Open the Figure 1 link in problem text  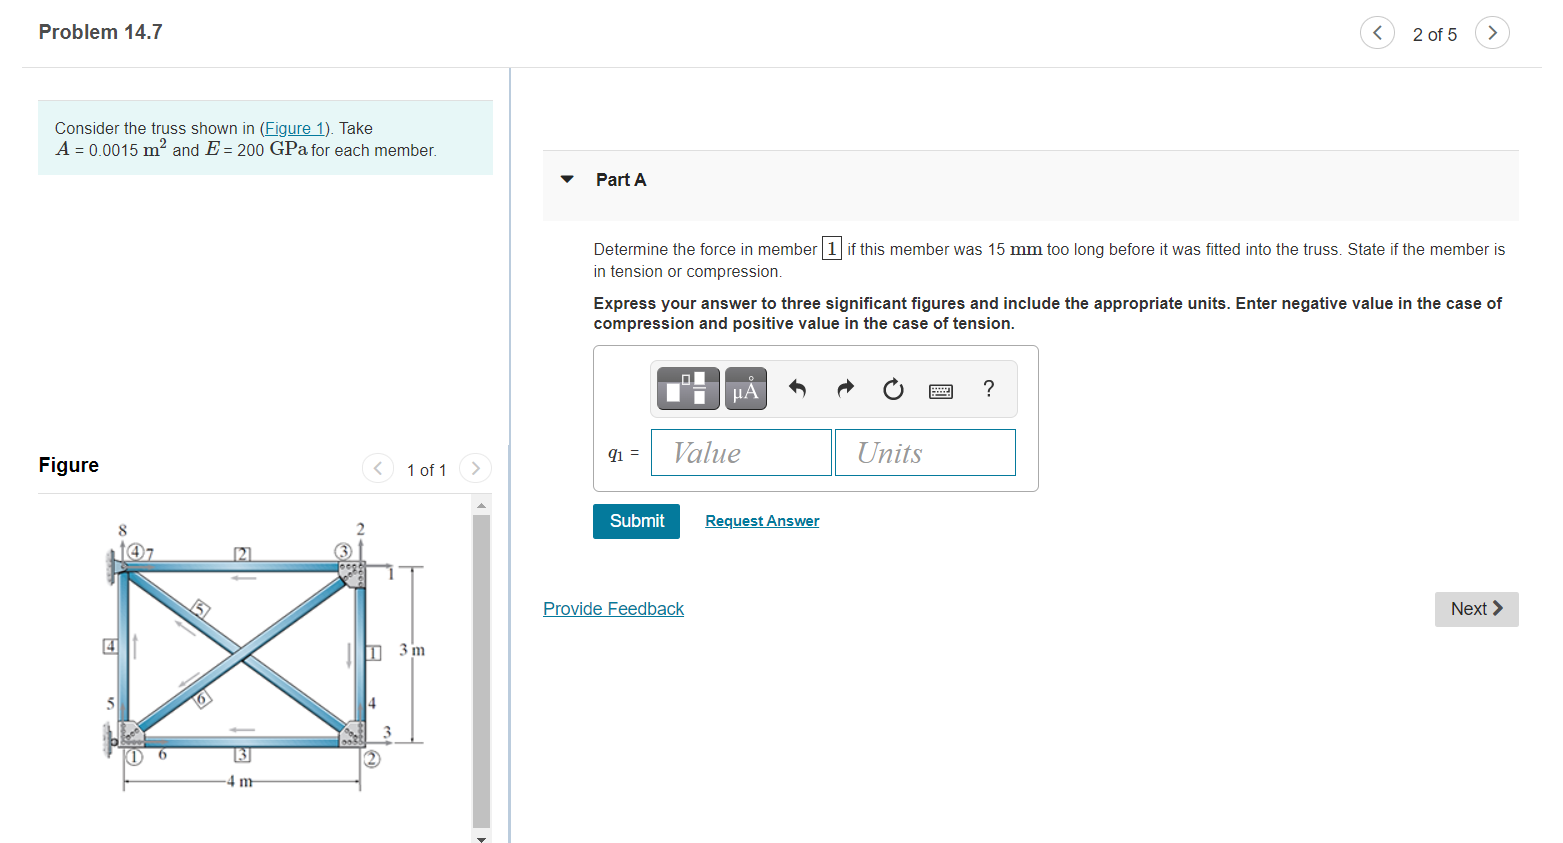click(x=295, y=128)
